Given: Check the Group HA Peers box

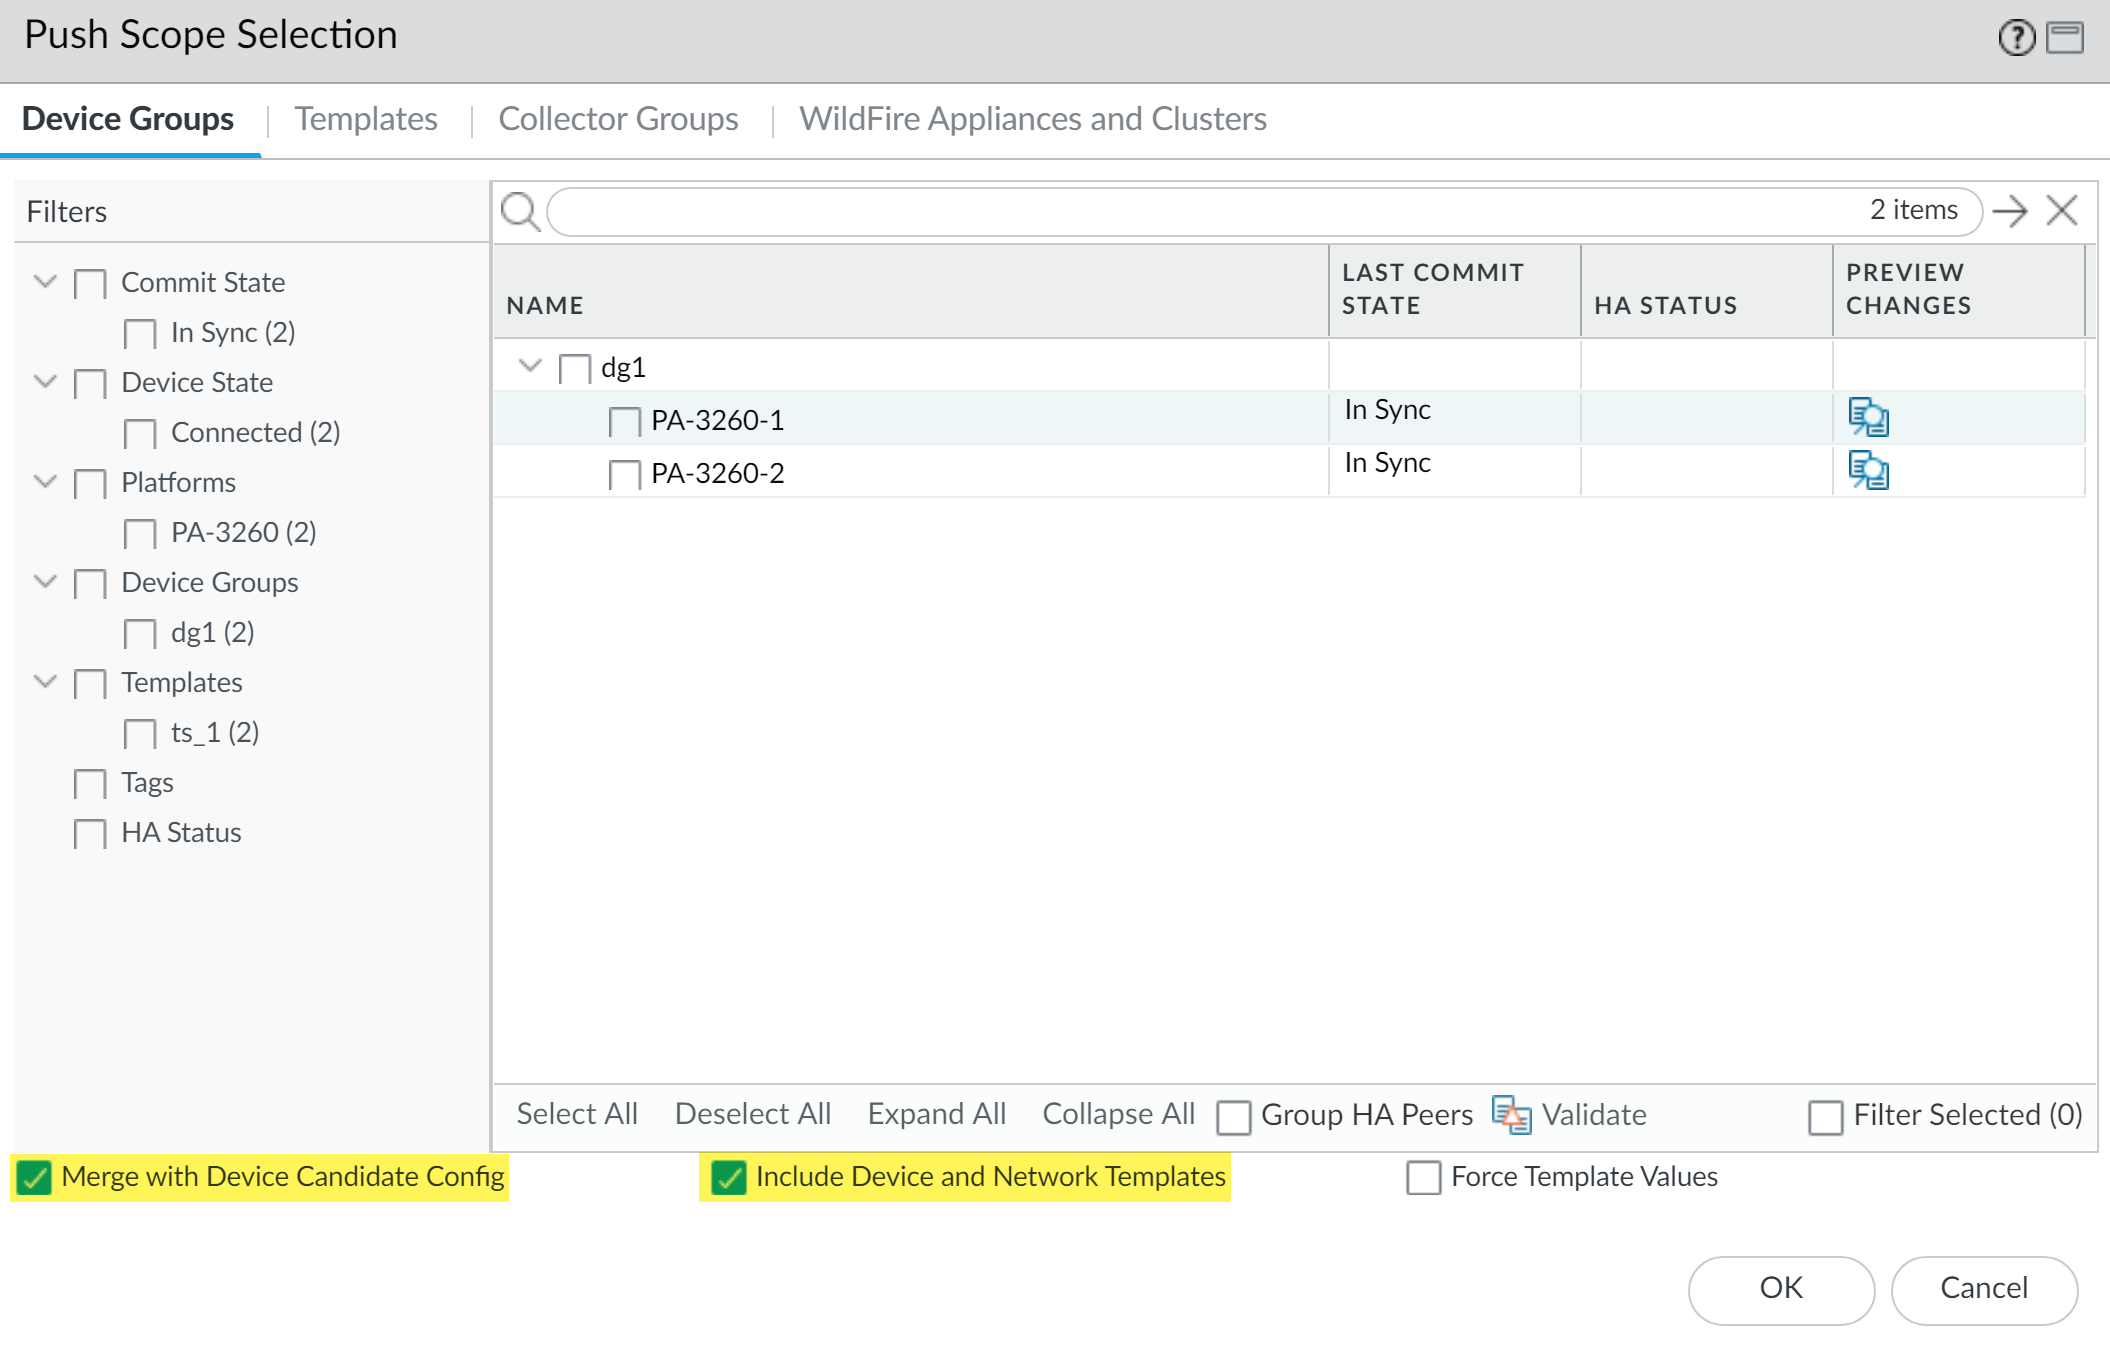Looking at the screenshot, I should click(1233, 1116).
